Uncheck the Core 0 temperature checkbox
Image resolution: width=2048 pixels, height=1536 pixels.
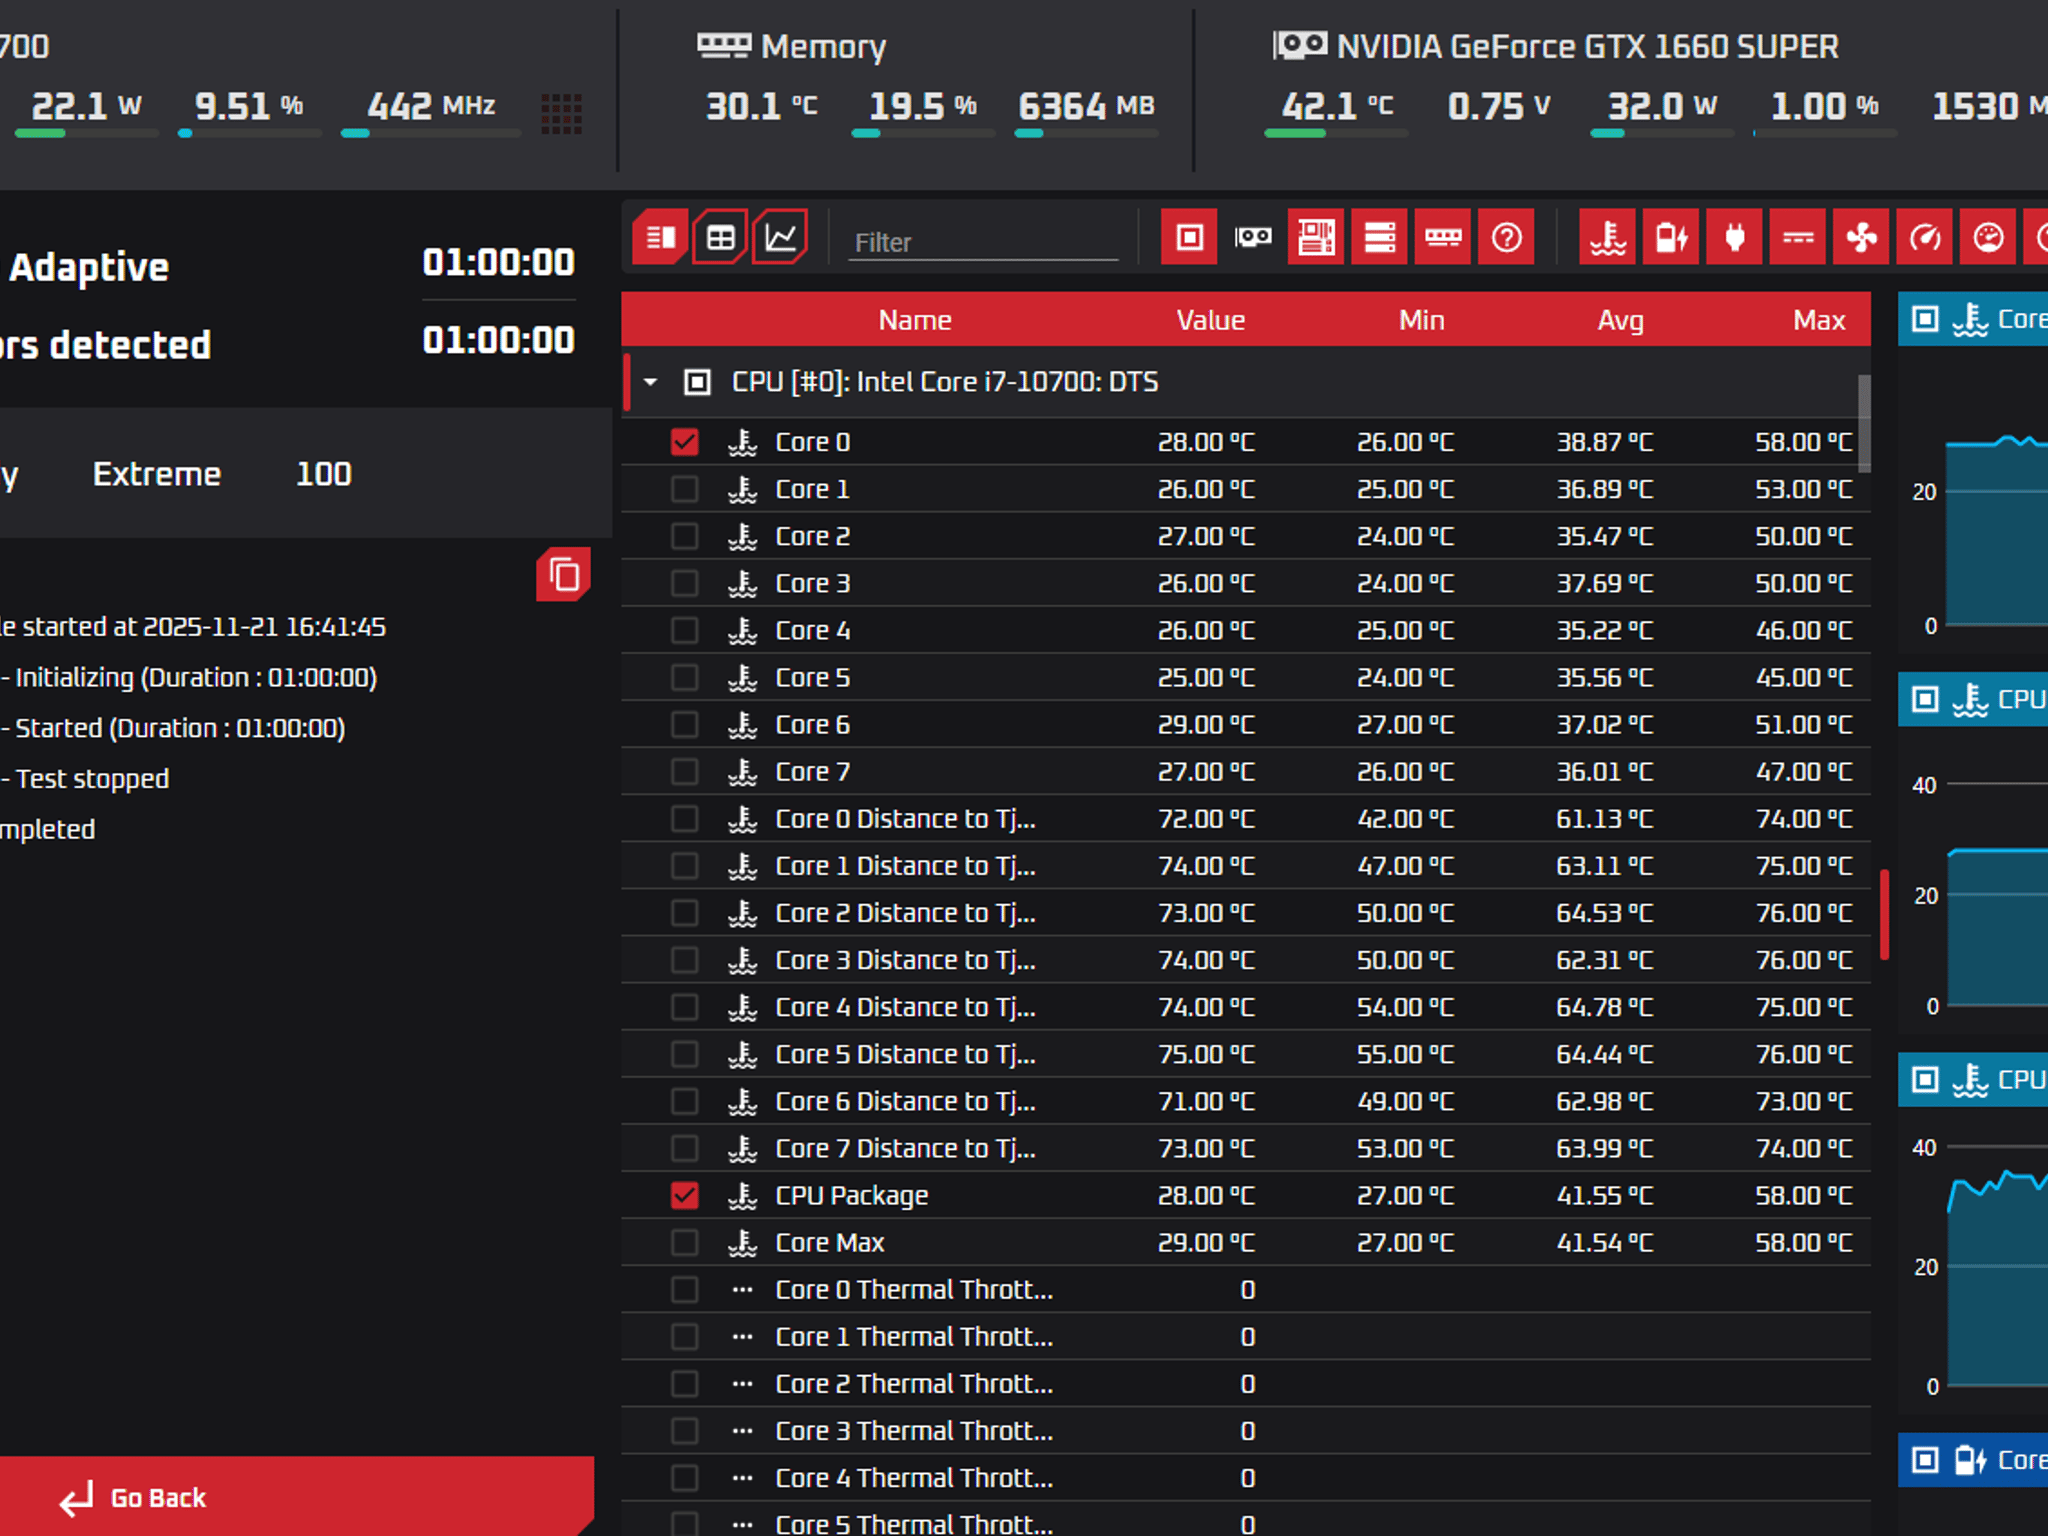point(685,442)
